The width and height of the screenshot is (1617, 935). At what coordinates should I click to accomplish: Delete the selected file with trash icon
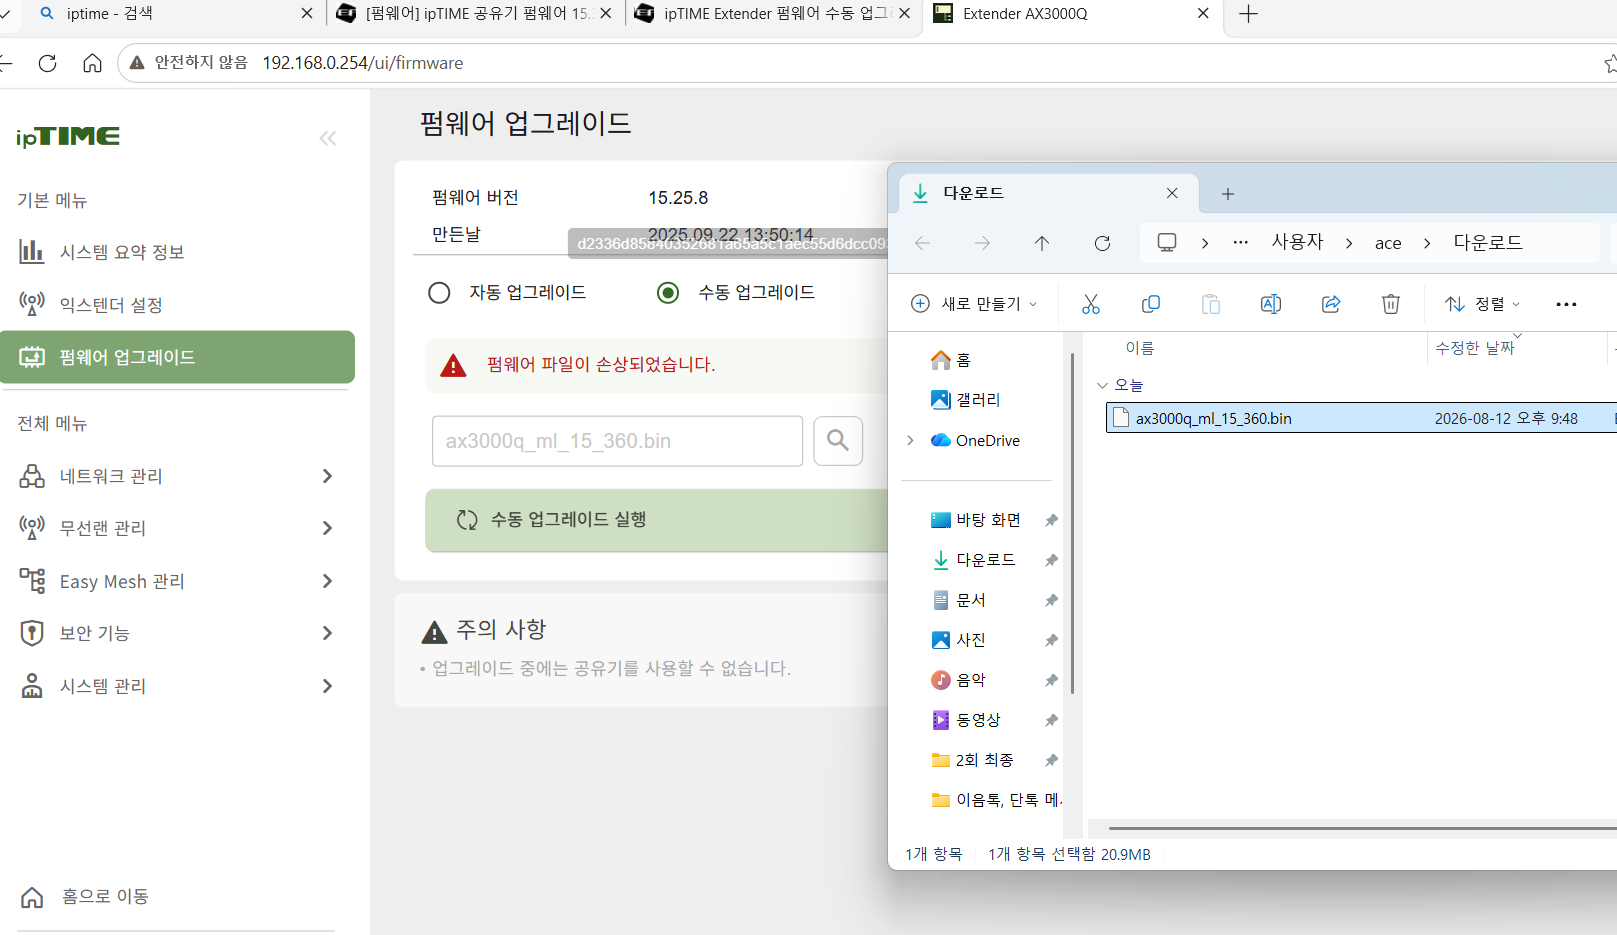pos(1391,304)
